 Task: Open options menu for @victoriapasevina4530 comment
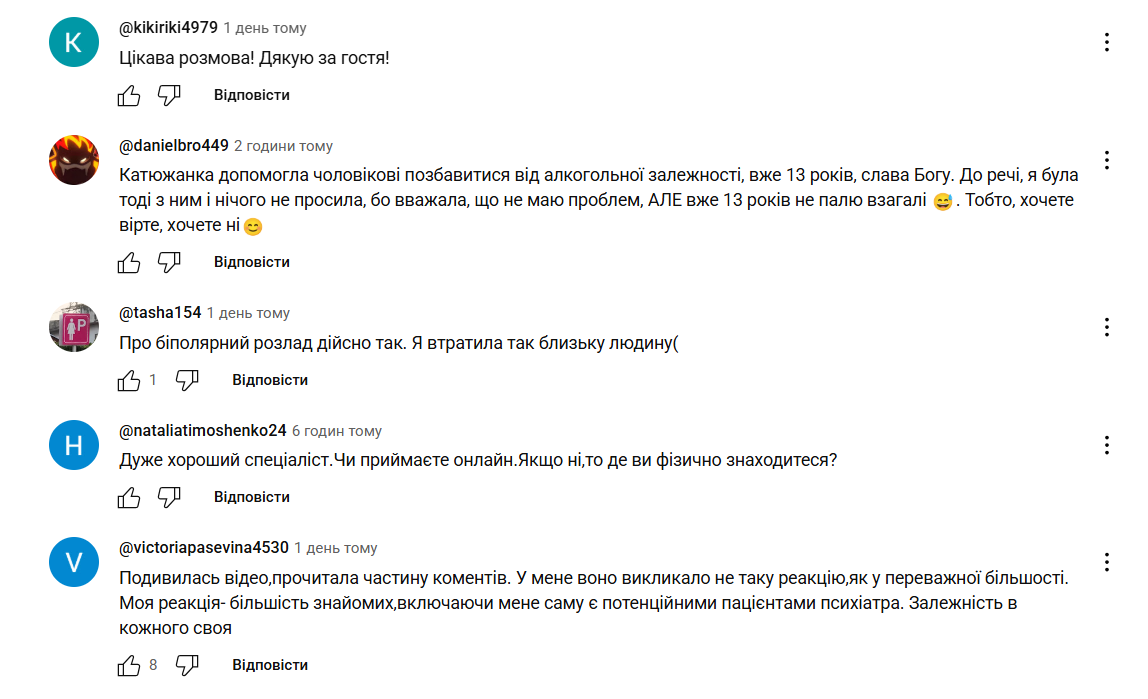click(x=1107, y=562)
